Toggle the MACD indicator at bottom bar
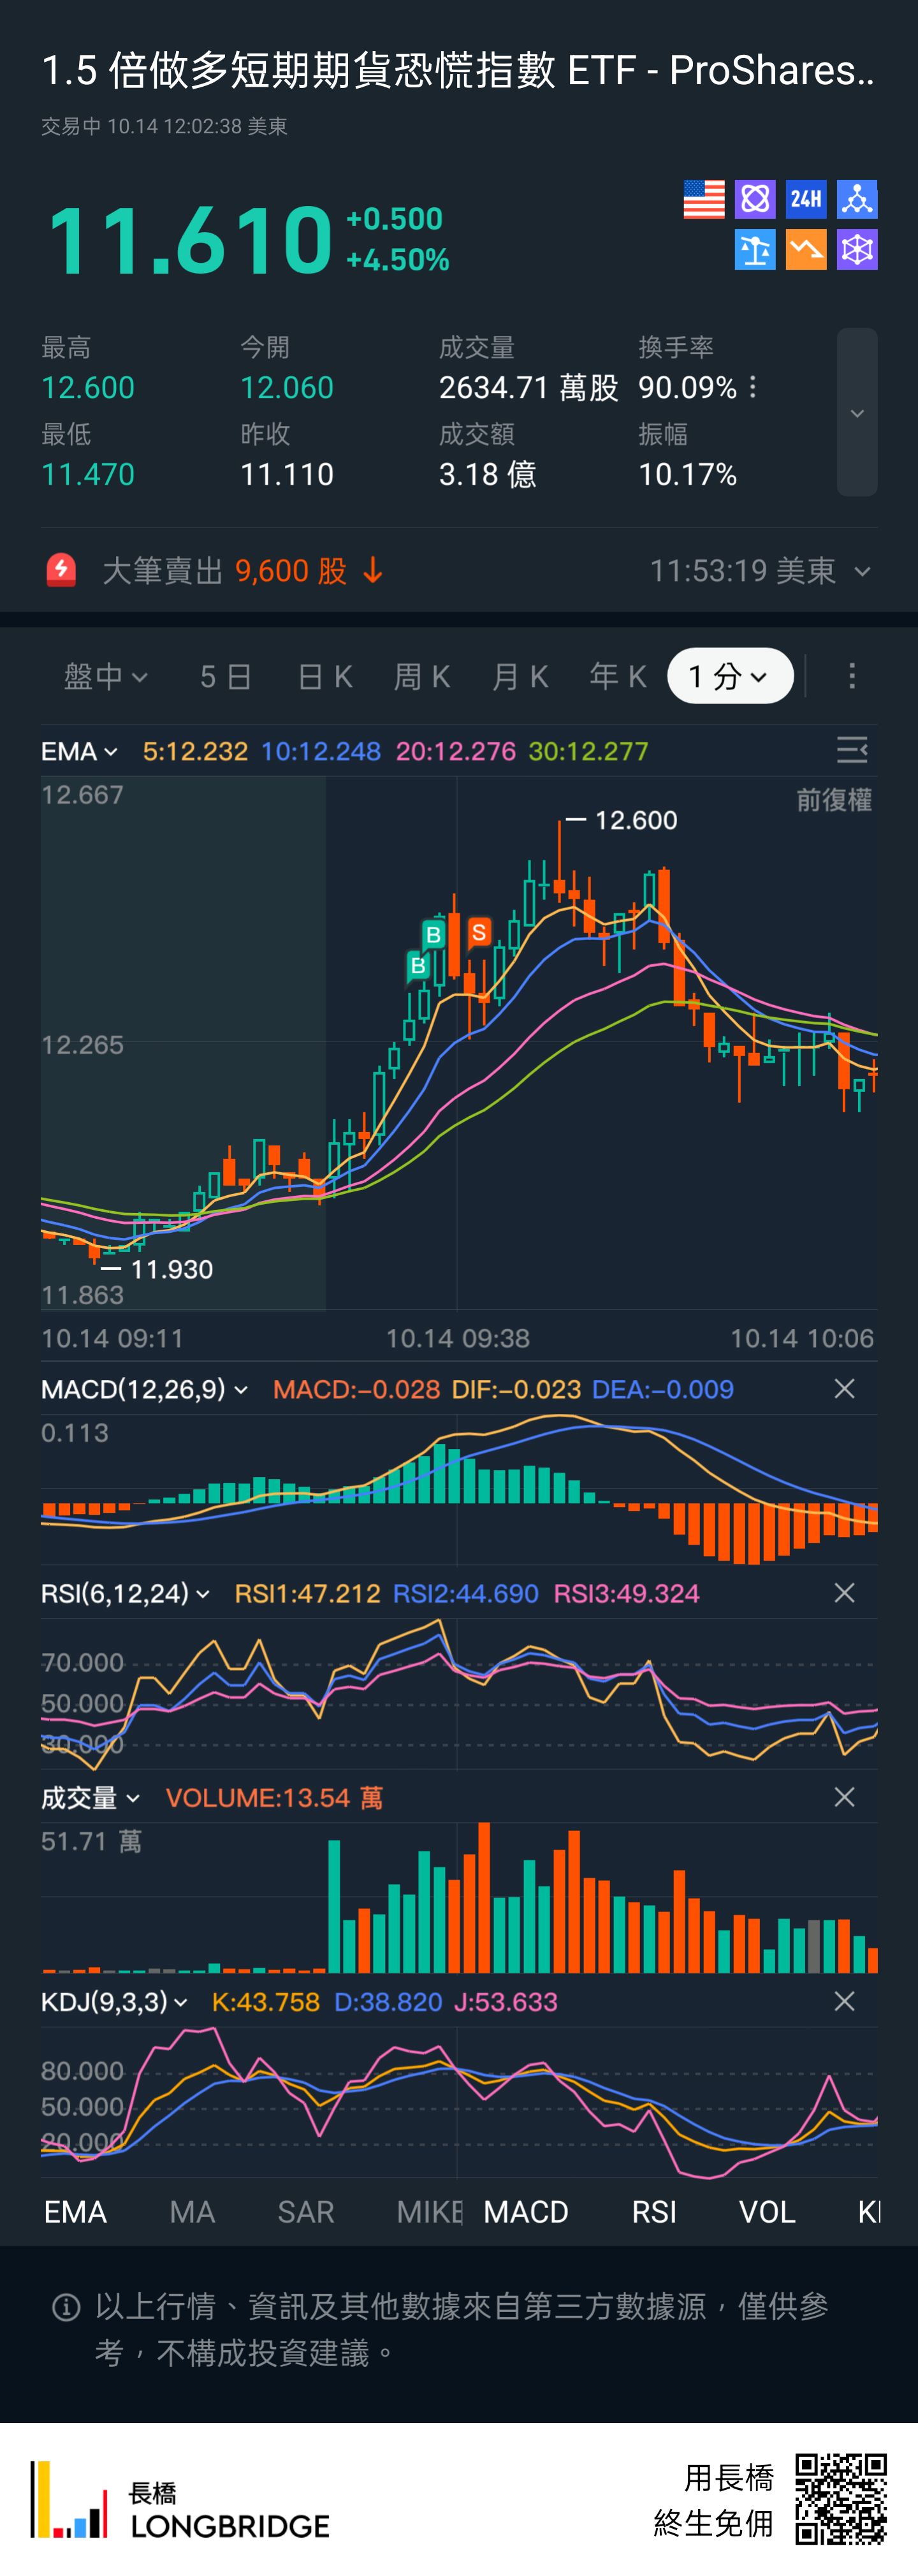 click(526, 2212)
